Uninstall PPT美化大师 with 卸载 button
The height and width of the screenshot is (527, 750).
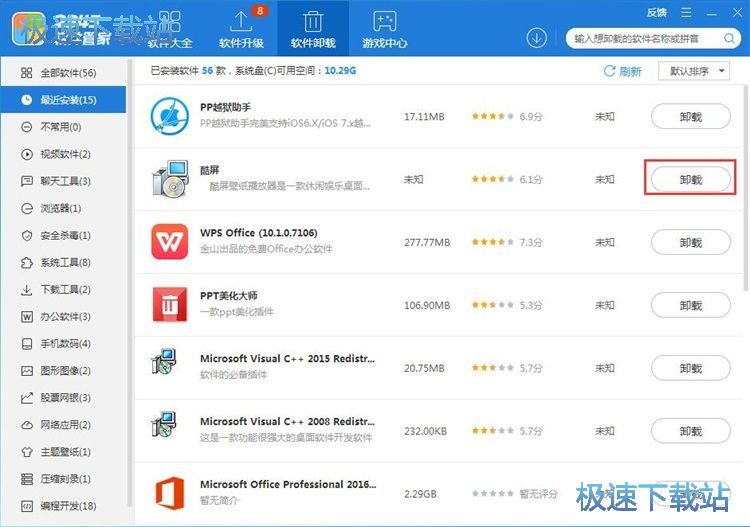[x=691, y=305]
